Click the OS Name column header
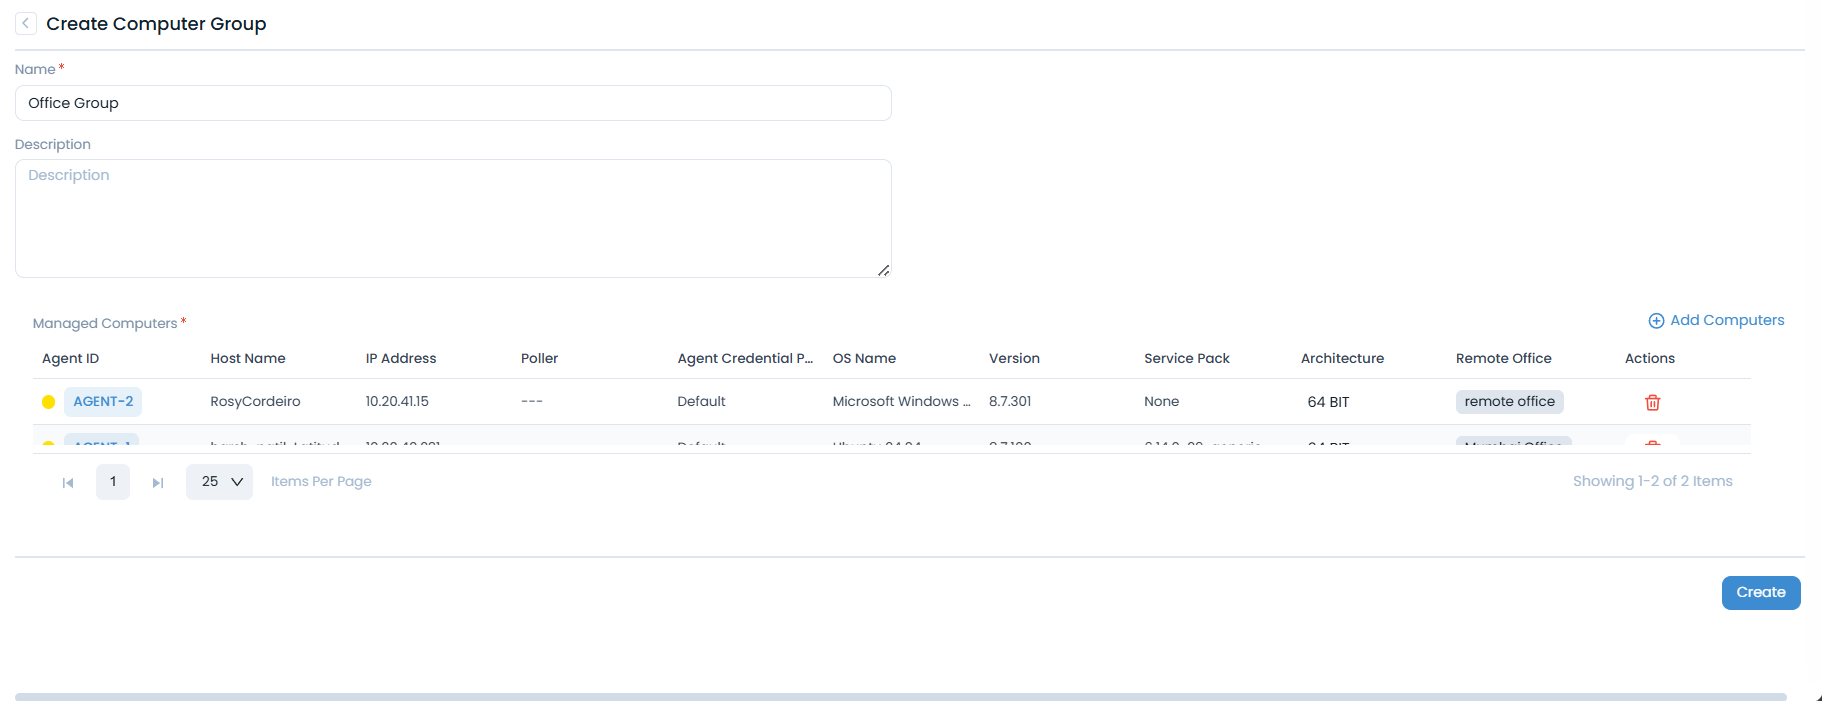 pos(864,358)
